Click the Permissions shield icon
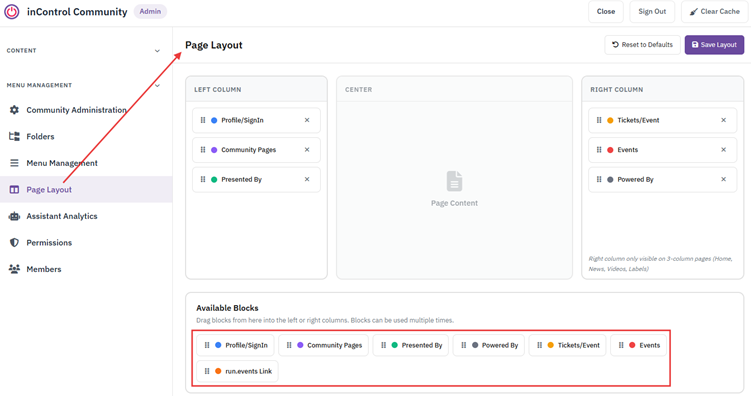The height and width of the screenshot is (396, 751). 14,243
